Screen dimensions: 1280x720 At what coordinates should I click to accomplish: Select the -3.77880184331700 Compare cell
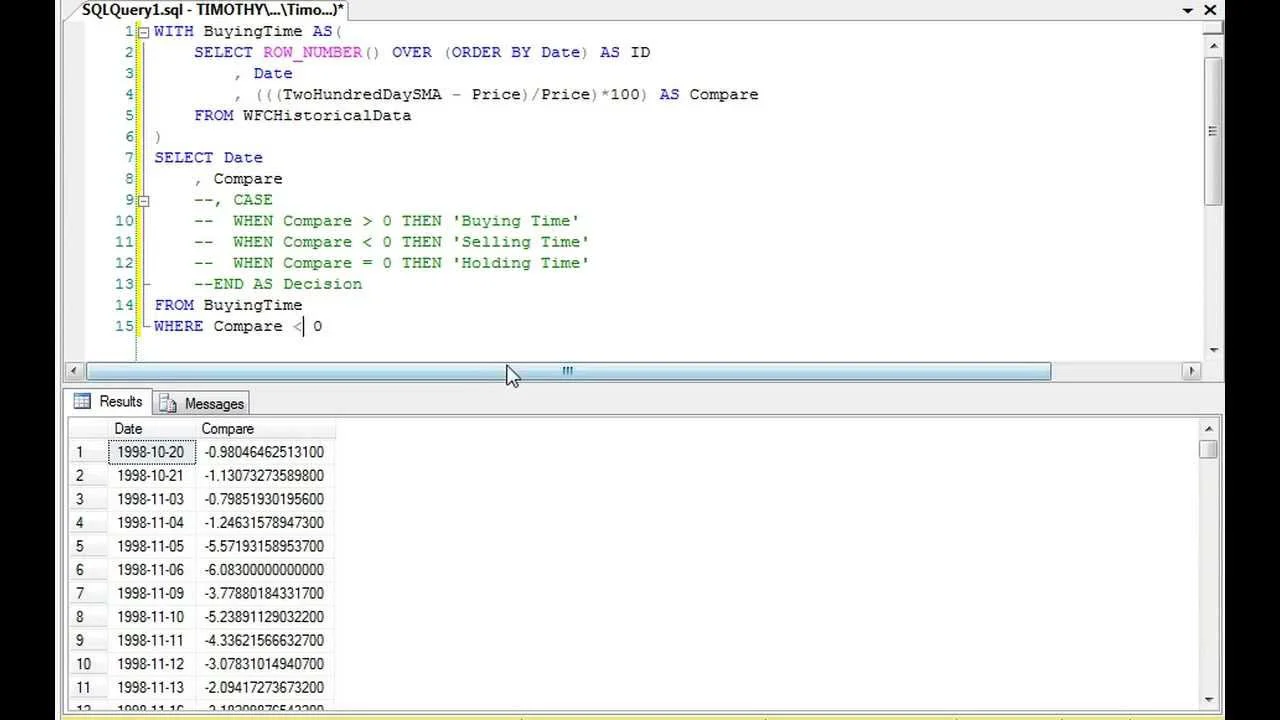264,593
